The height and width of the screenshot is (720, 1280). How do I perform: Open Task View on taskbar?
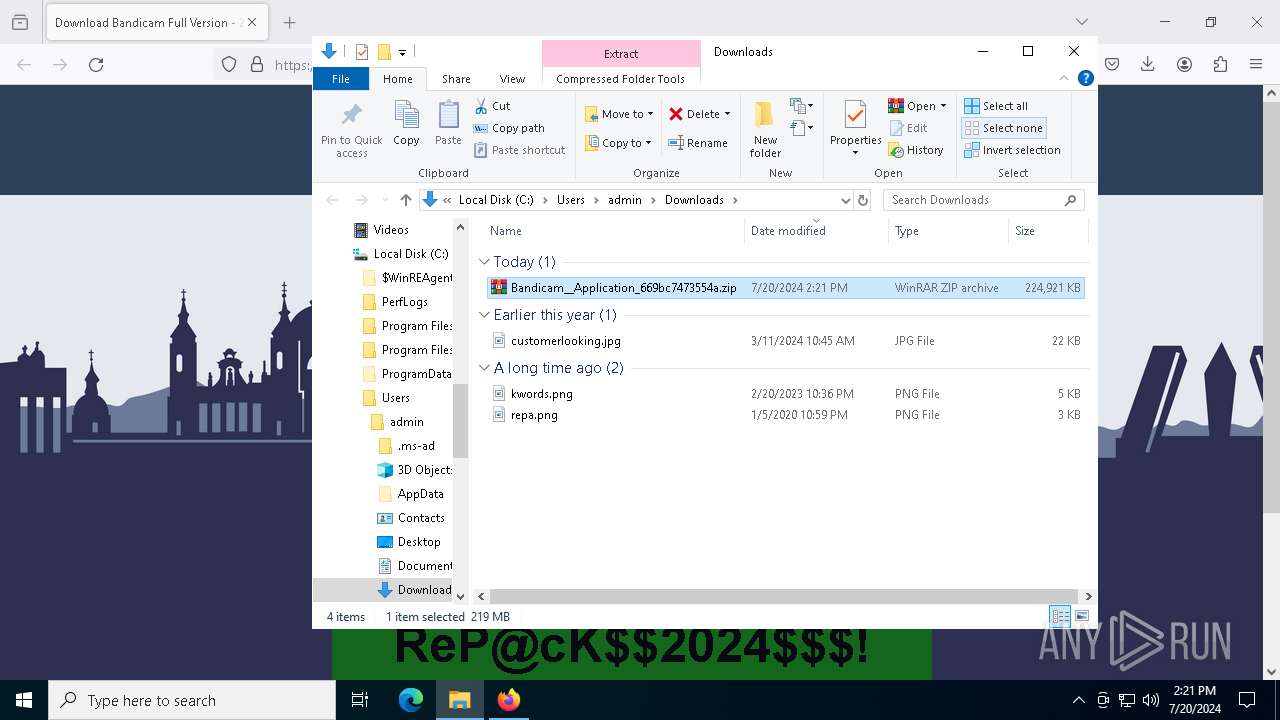point(360,700)
